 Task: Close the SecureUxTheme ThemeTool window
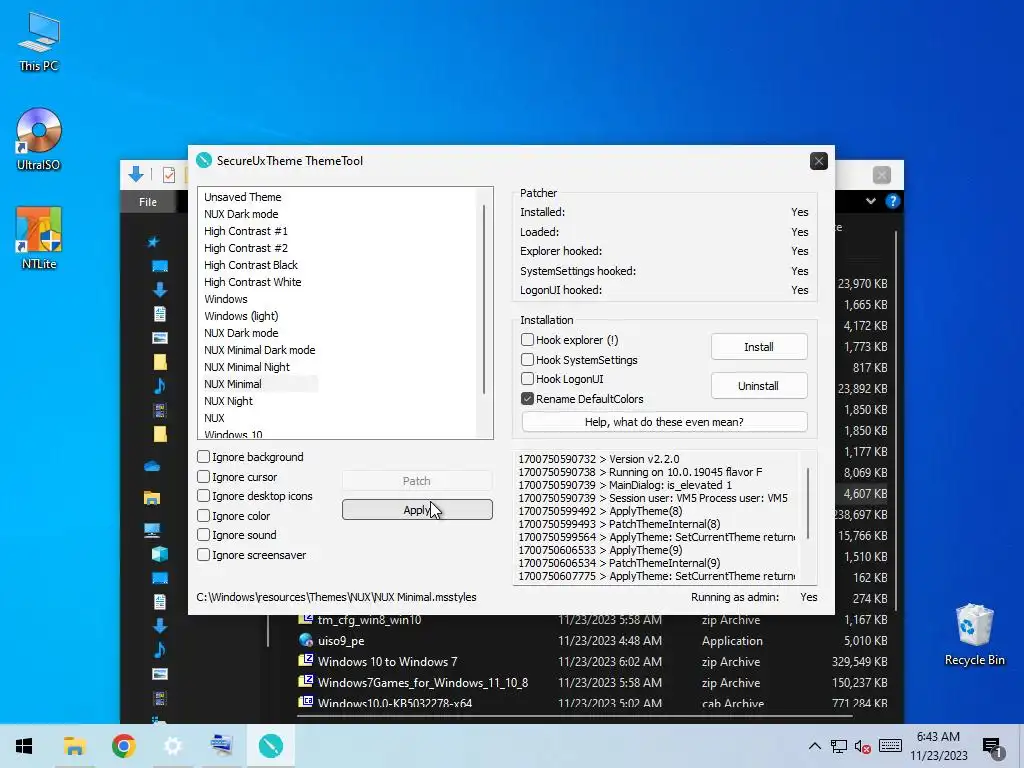tap(818, 161)
